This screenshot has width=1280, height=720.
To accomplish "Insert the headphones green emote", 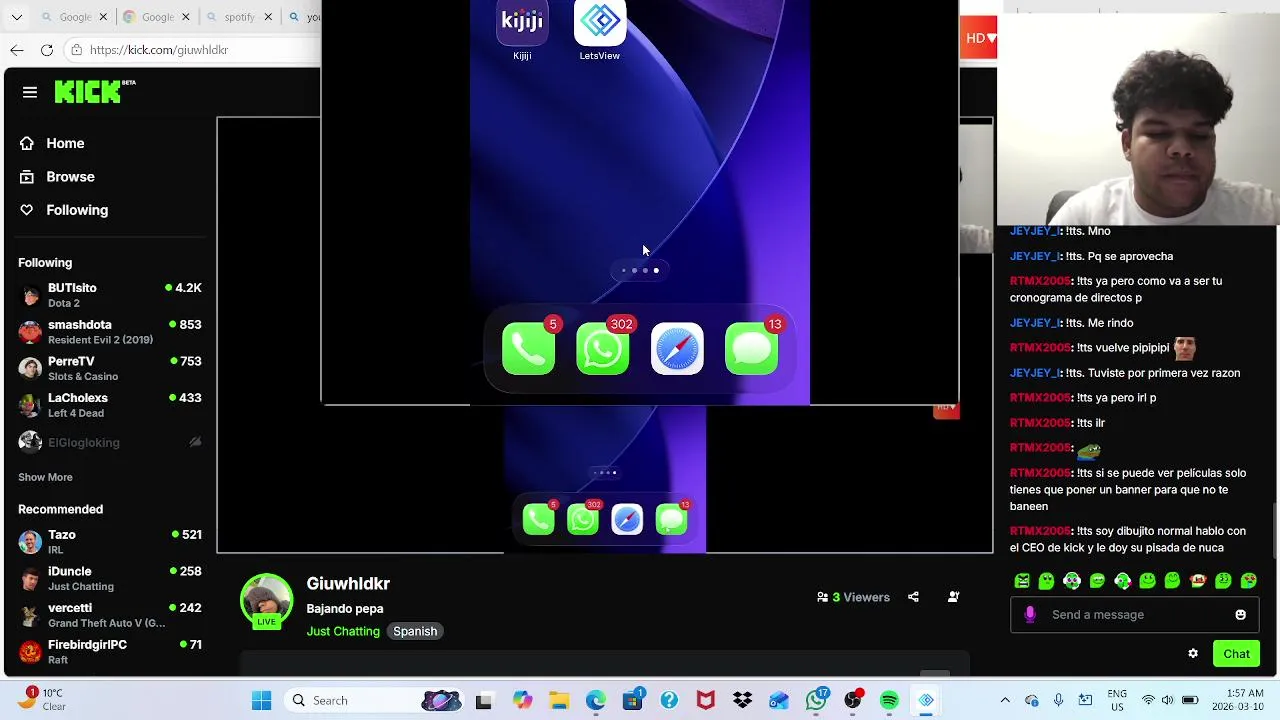I will [x=1072, y=581].
